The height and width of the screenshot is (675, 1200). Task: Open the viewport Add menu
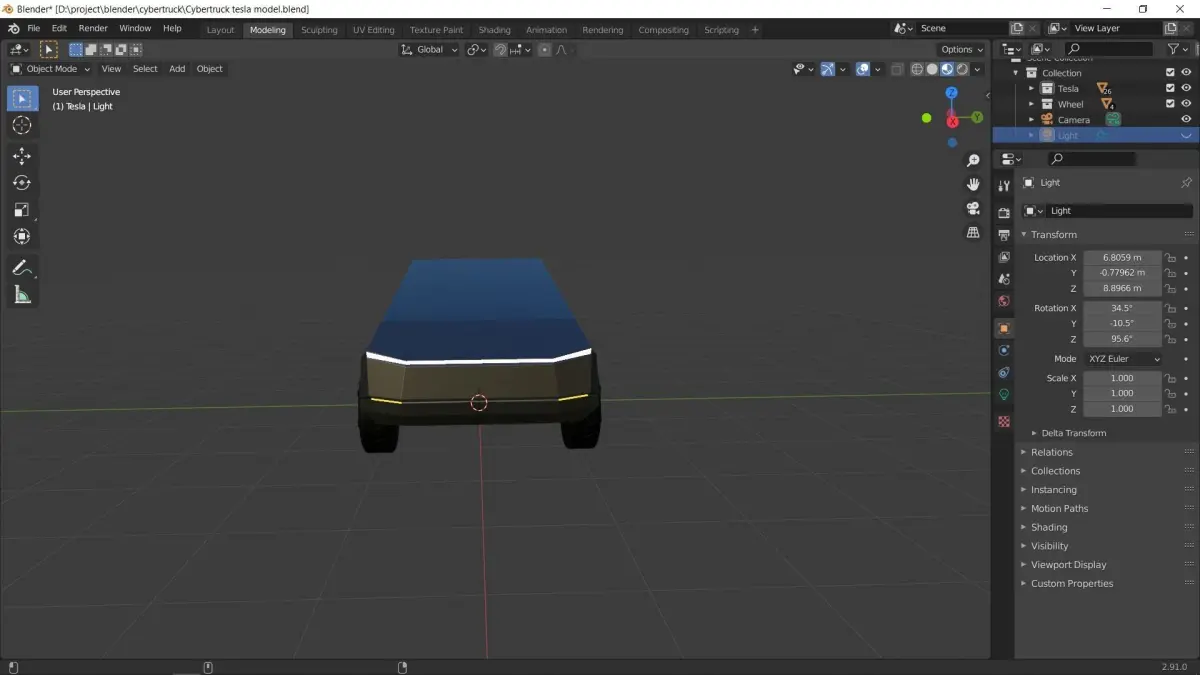tap(177, 69)
